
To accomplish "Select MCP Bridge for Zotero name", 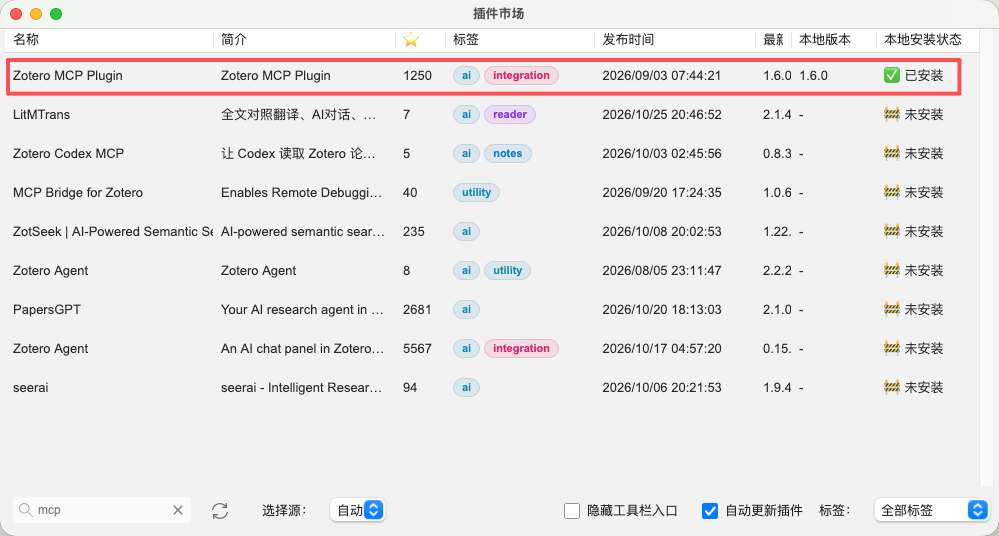I will coord(78,192).
